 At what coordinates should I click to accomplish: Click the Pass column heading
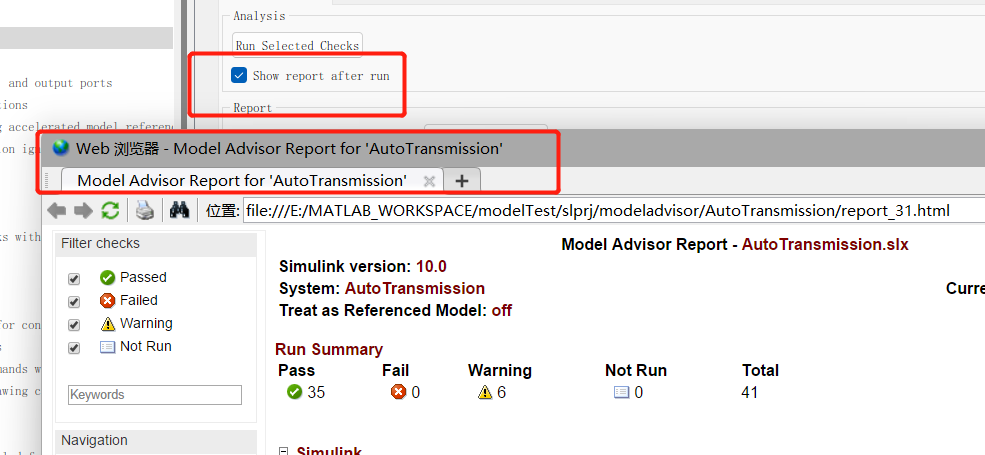click(297, 371)
